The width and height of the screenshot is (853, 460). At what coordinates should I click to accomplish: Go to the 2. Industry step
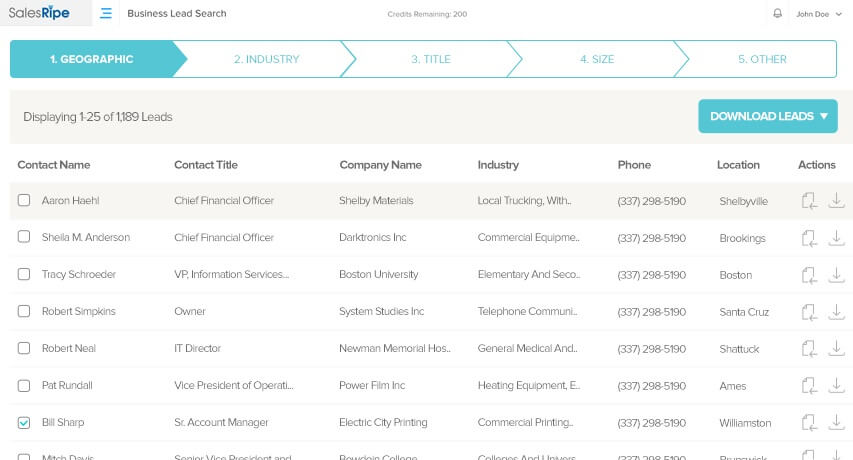(266, 59)
